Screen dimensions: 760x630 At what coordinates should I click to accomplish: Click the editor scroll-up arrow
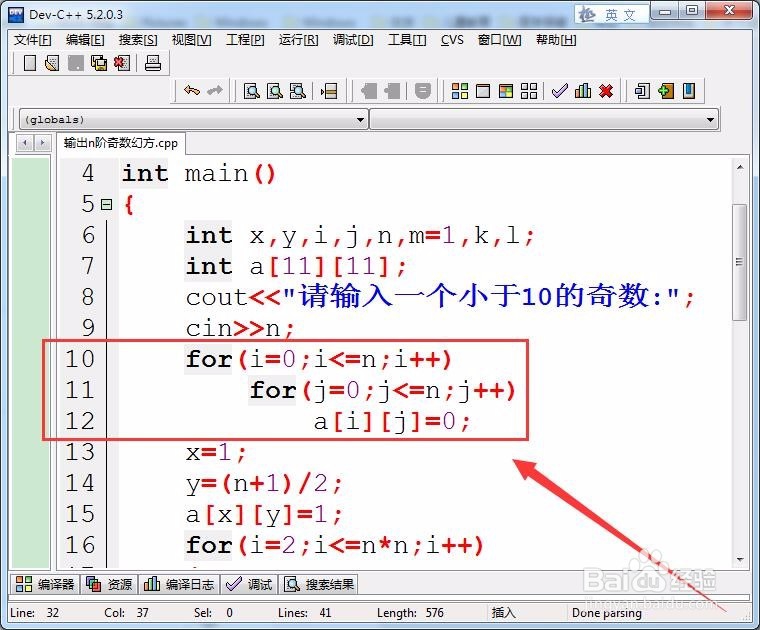[x=740, y=168]
